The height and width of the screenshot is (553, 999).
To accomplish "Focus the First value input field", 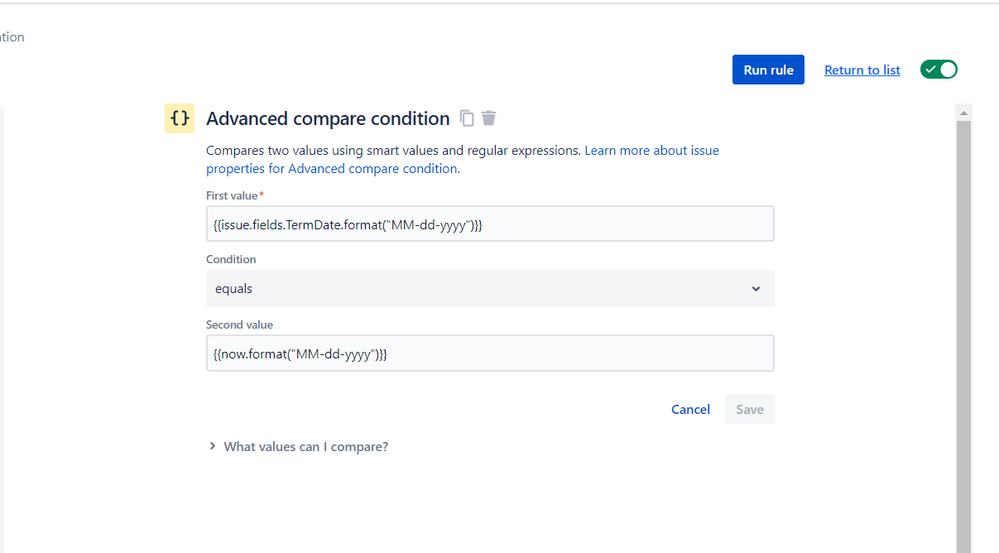I will pyautogui.click(x=490, y=224).
